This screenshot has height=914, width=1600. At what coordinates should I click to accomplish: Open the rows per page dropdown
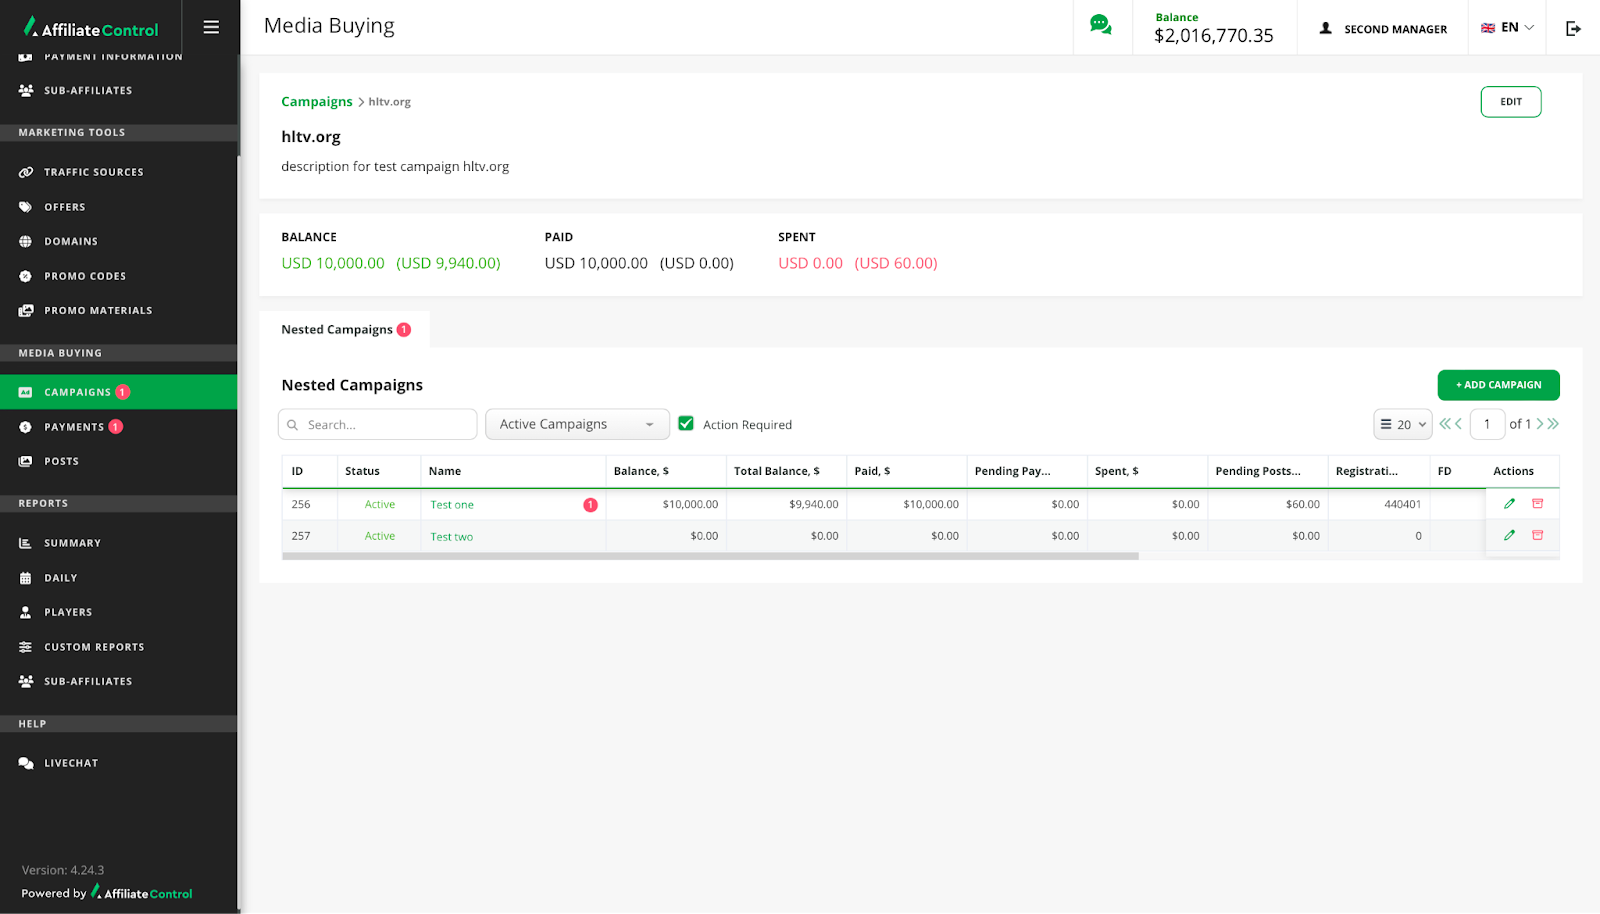click(x=1402, y=424)
